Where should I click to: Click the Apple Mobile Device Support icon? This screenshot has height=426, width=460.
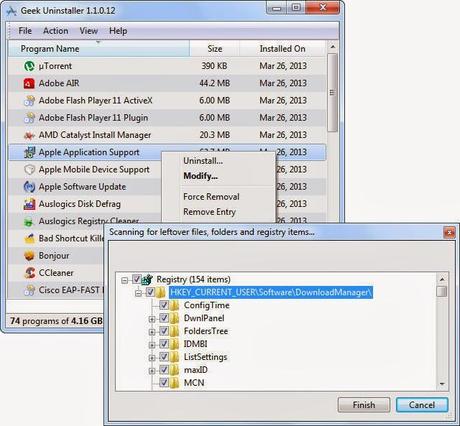tap(29, 169)
